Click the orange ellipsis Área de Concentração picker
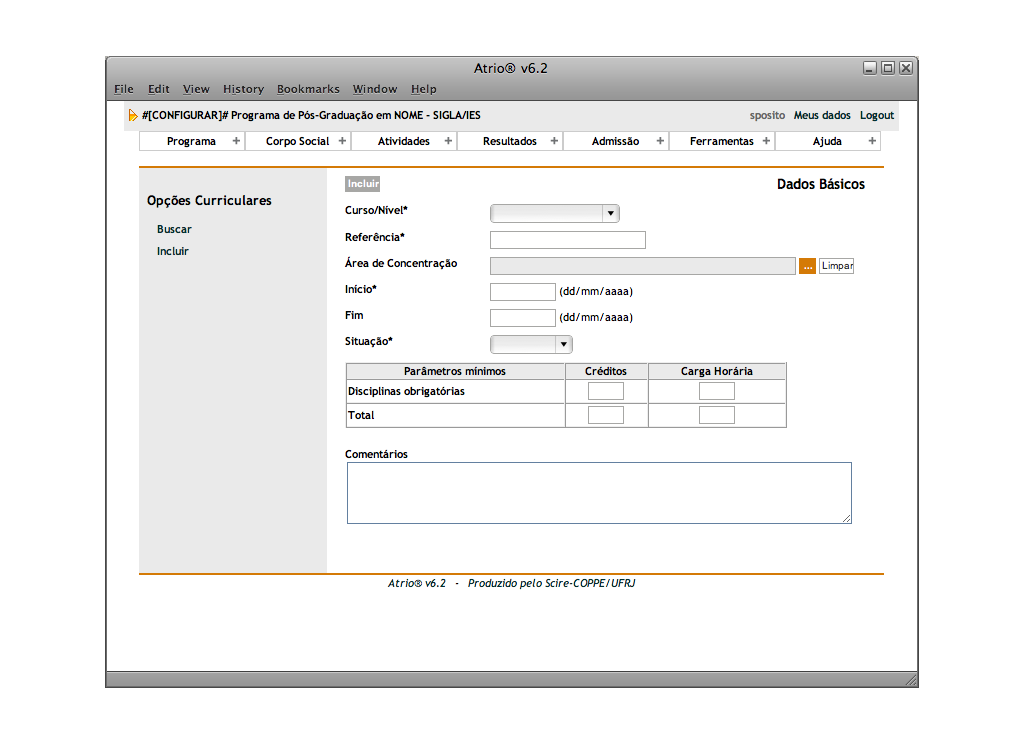Viewport: 1024px width, 744px height. 807,266
